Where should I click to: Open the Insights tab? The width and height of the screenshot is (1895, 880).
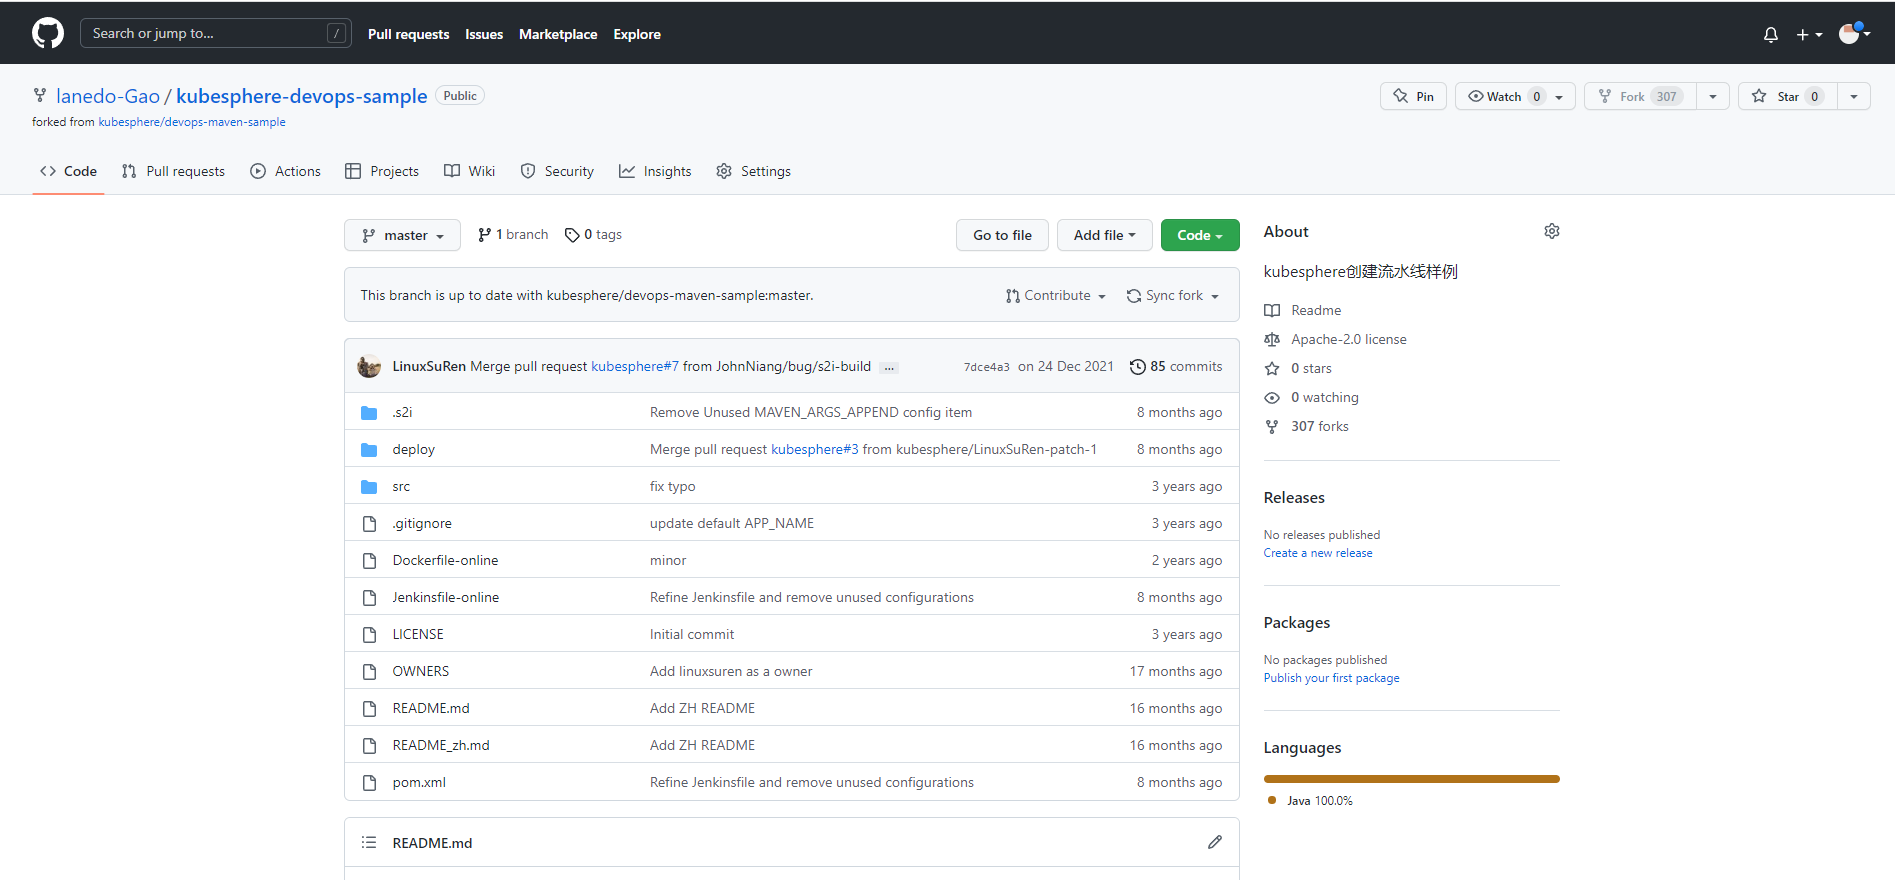click(655, 171)
